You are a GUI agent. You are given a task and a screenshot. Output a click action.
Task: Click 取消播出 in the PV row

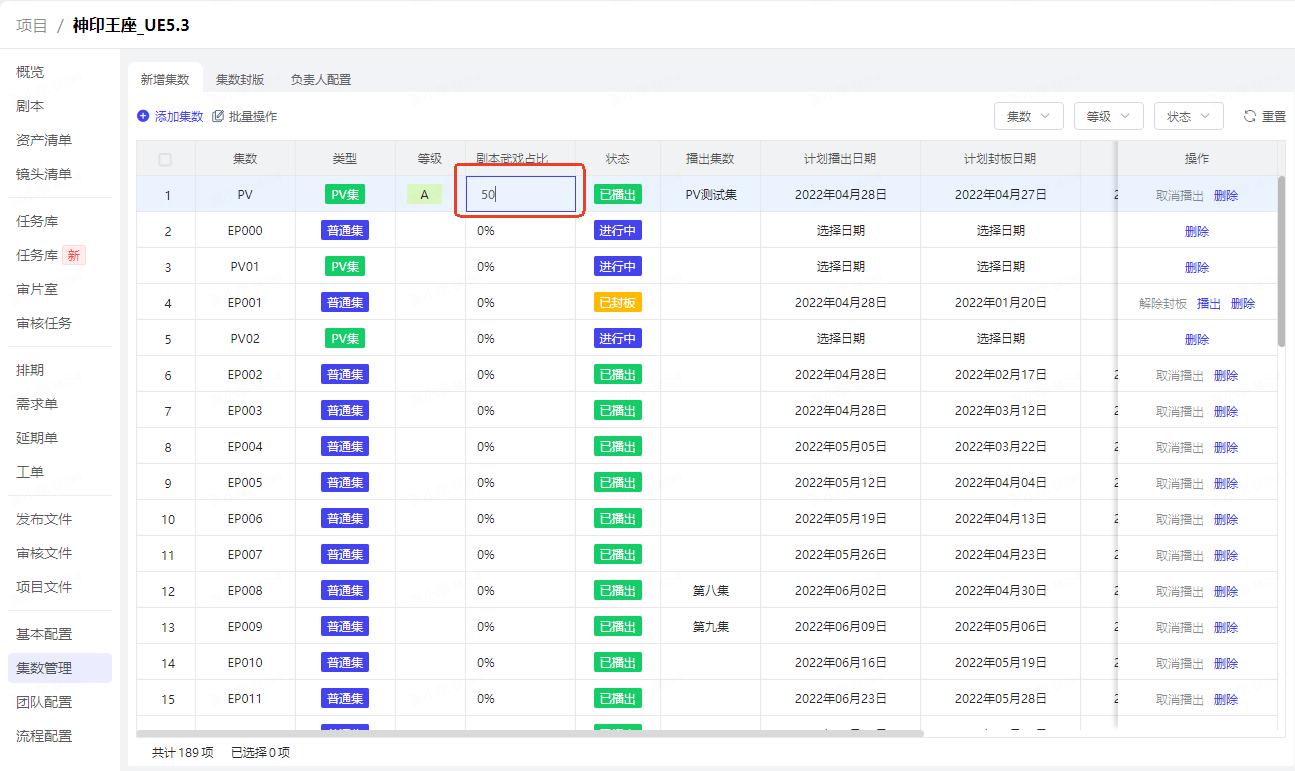(1180, 195)
